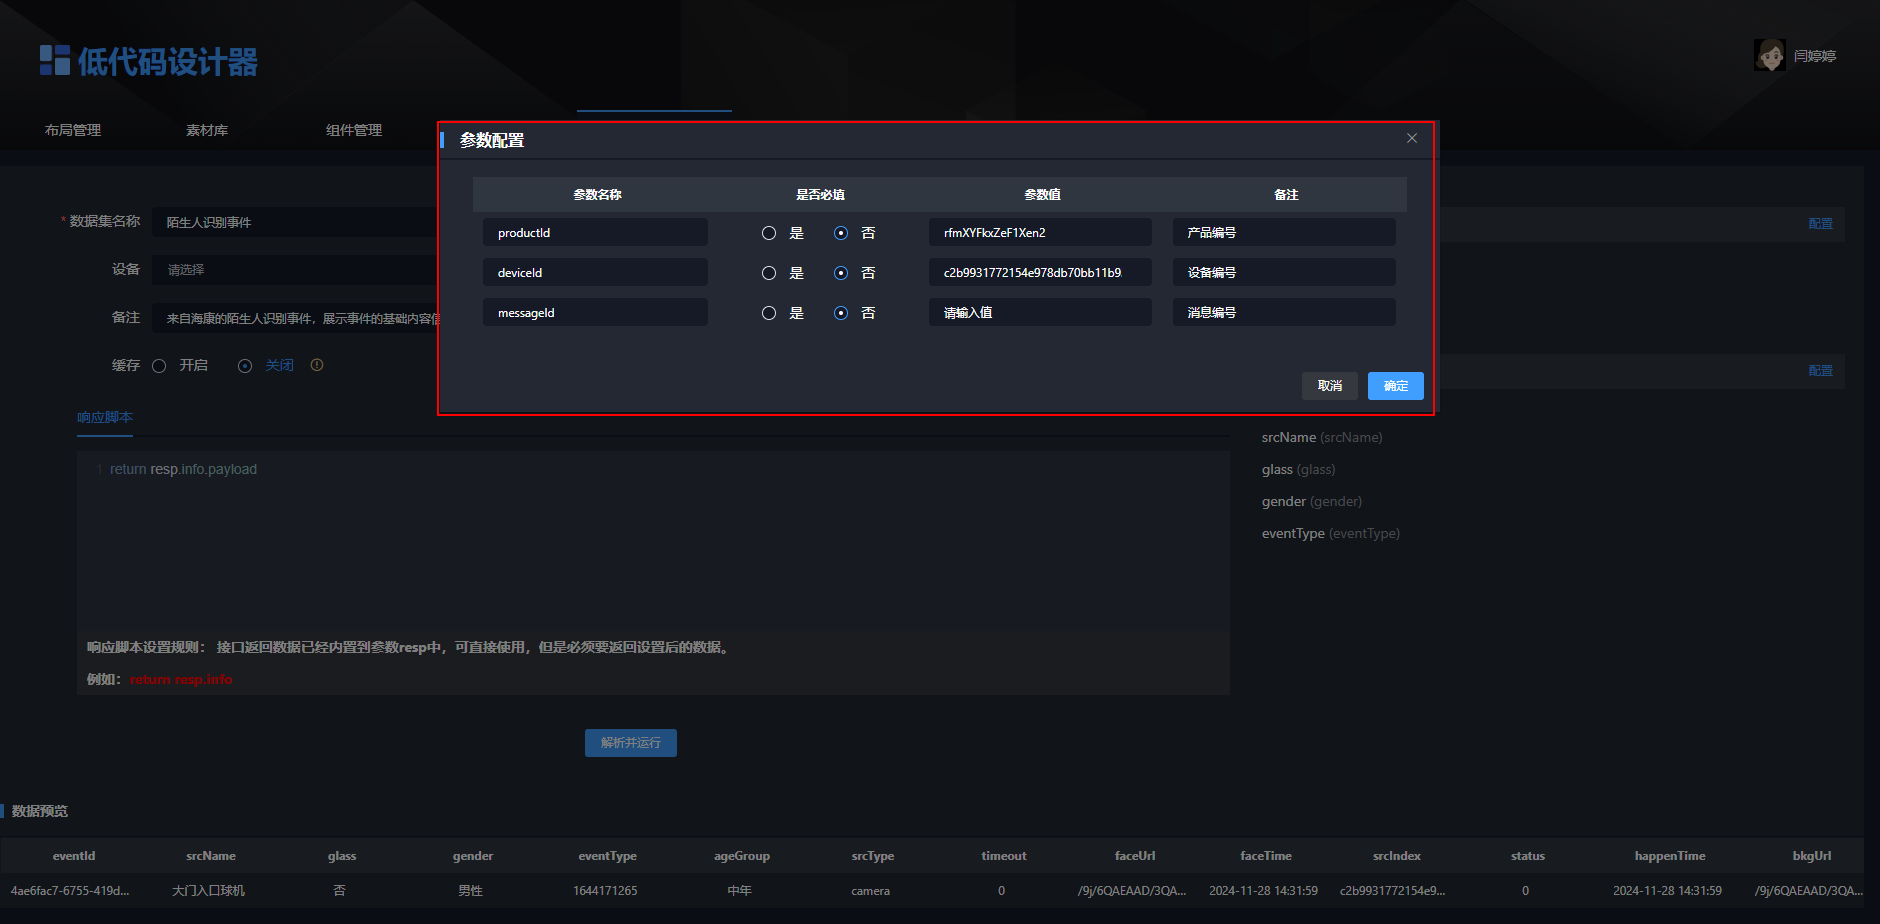Click the eventType (eventType) field entry
1880x924 pixels.
1330,534
